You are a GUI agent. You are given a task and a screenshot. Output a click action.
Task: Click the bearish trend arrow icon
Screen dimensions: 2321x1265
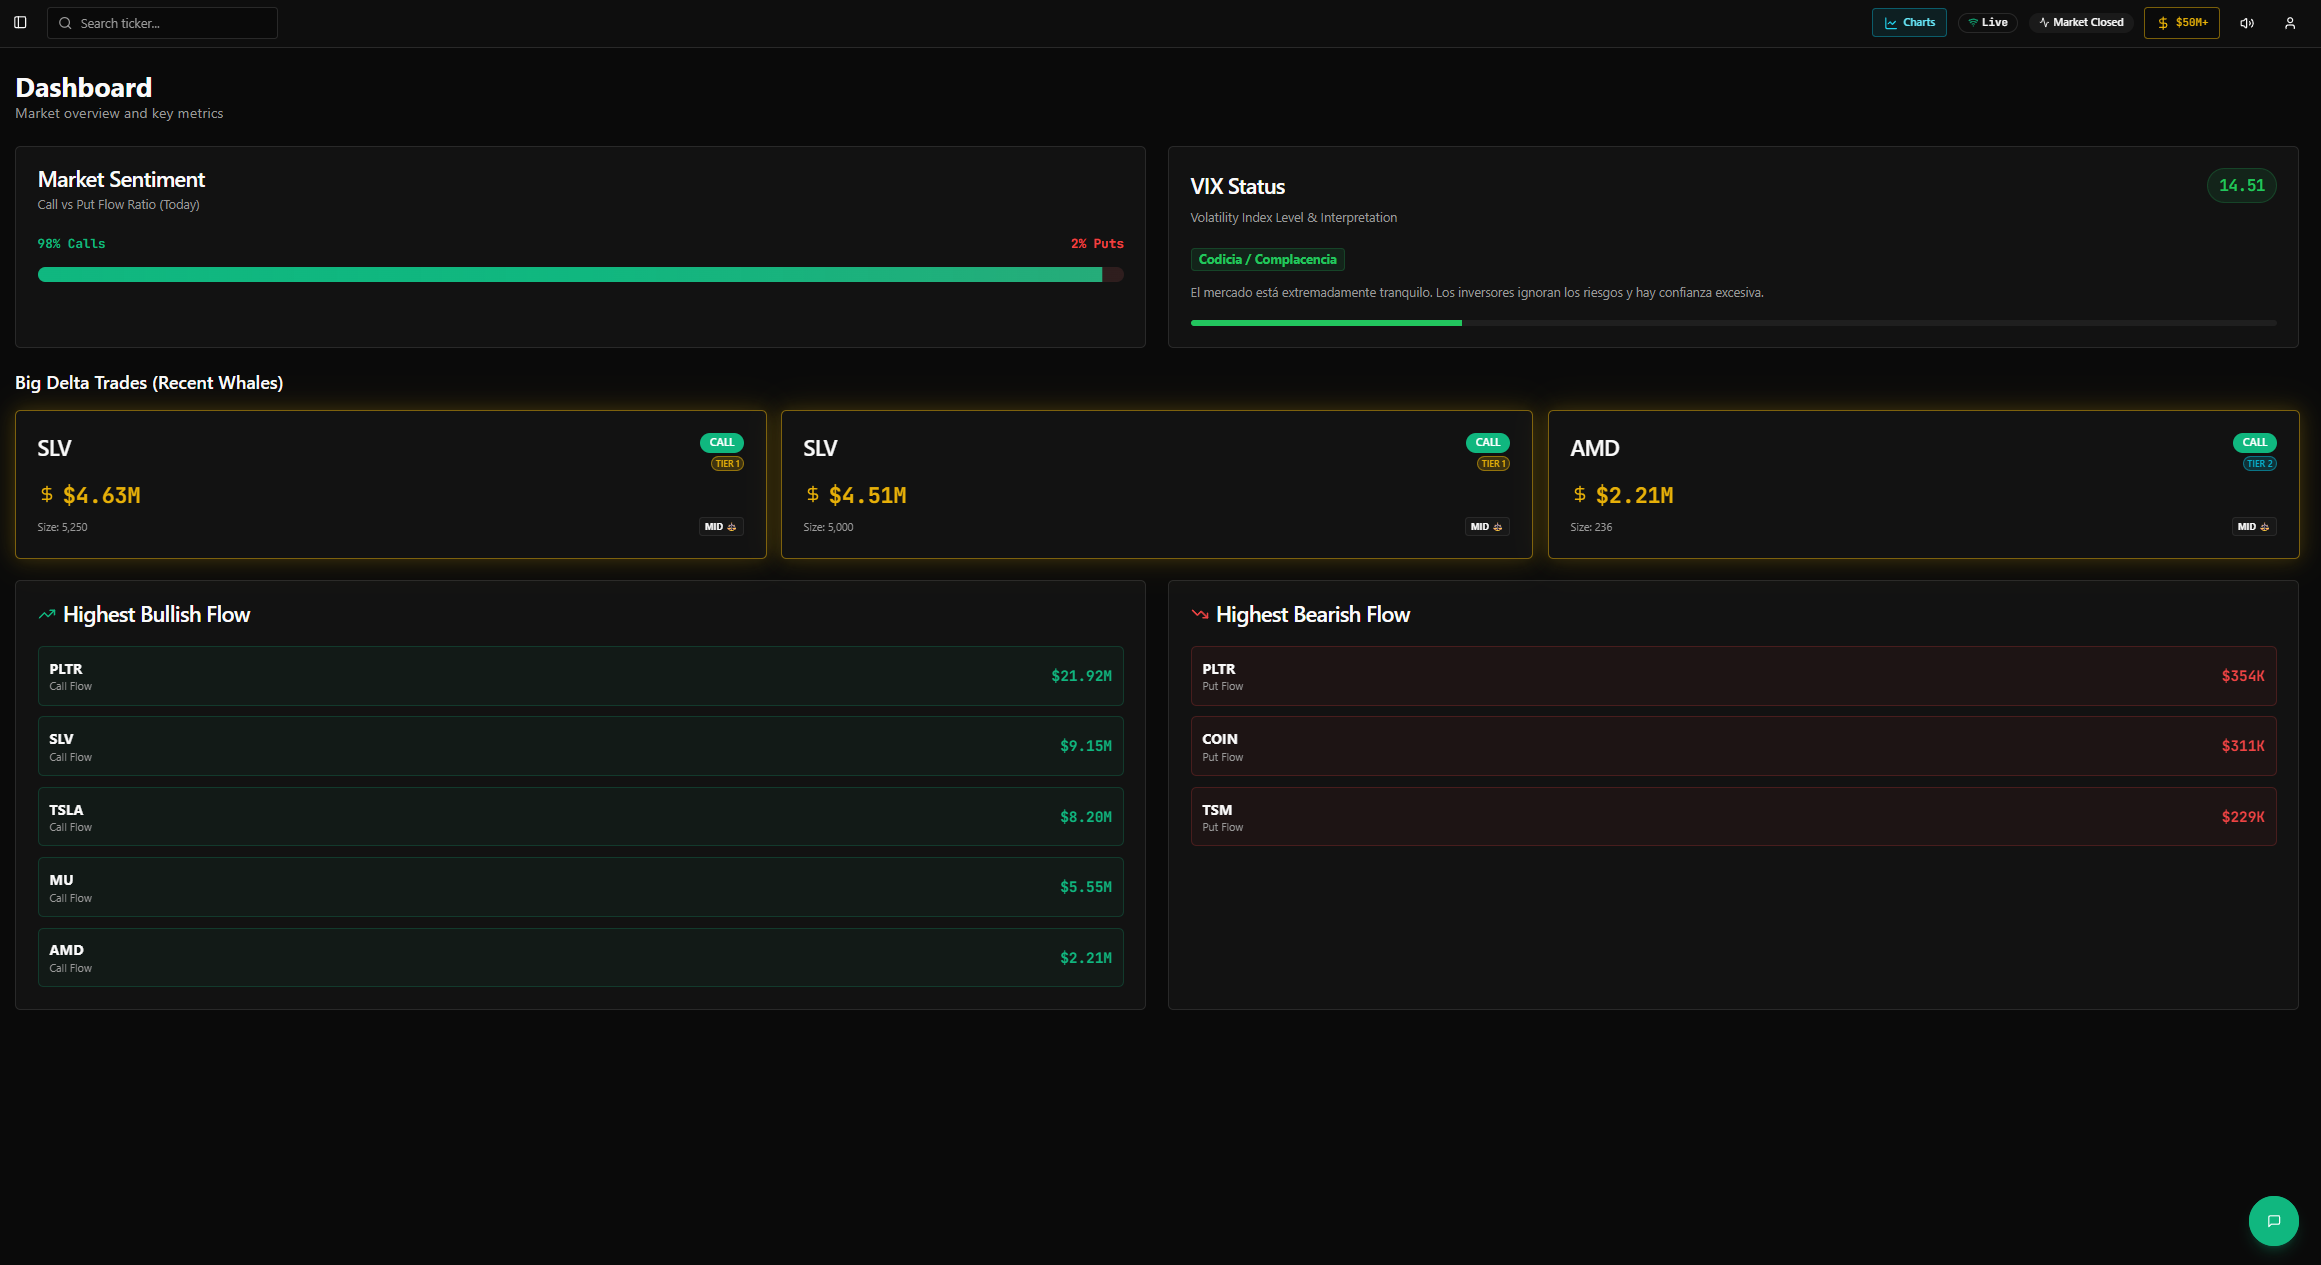pos(1200,614)
